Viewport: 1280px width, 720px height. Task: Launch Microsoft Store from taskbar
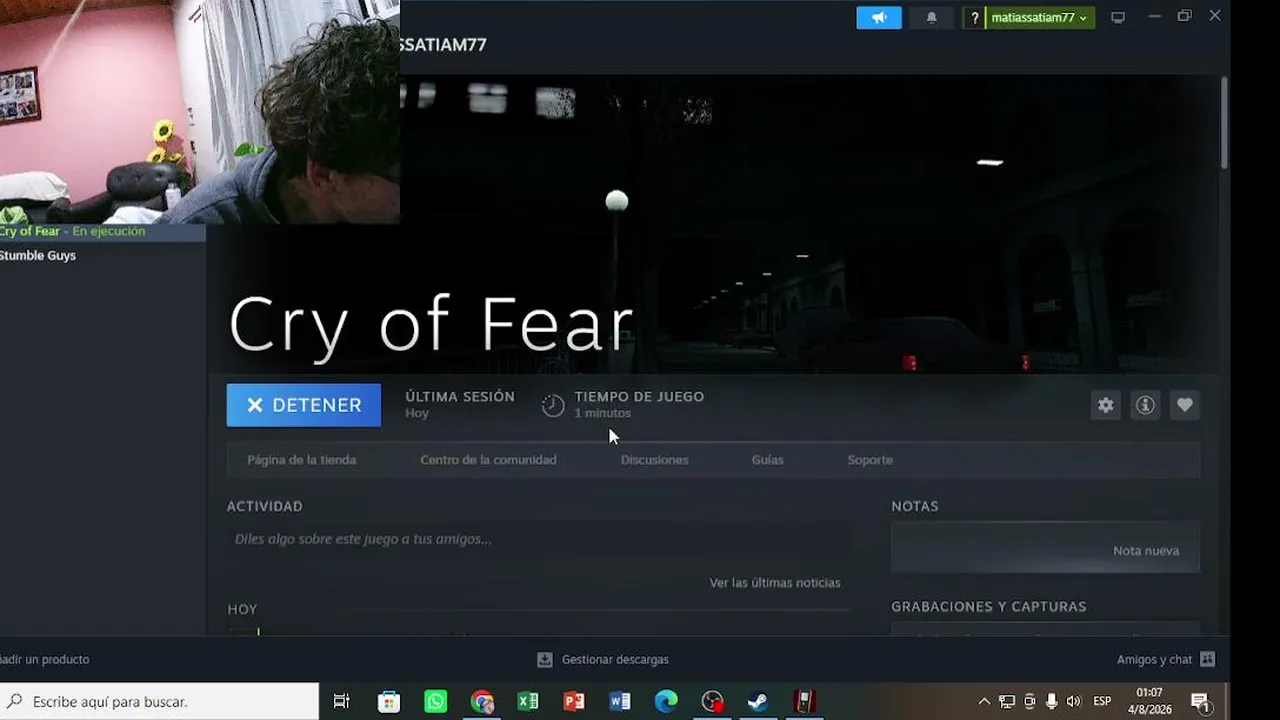click(388, 701)
